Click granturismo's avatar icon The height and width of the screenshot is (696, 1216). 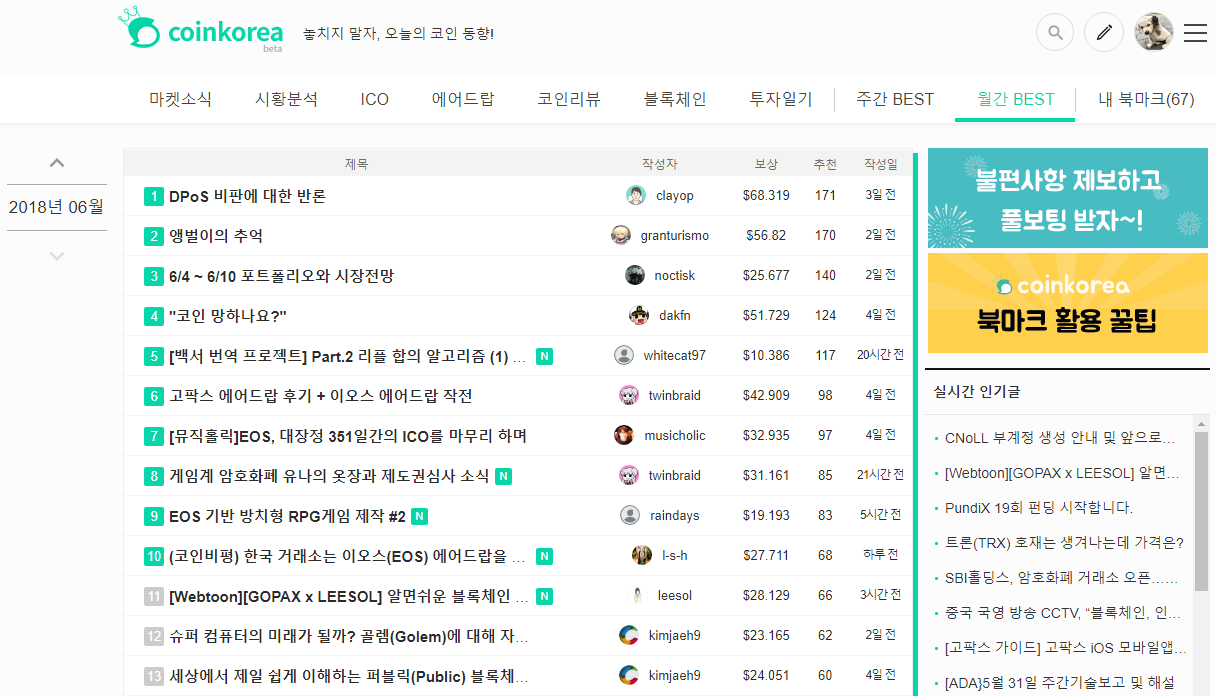tap(621, 235)
